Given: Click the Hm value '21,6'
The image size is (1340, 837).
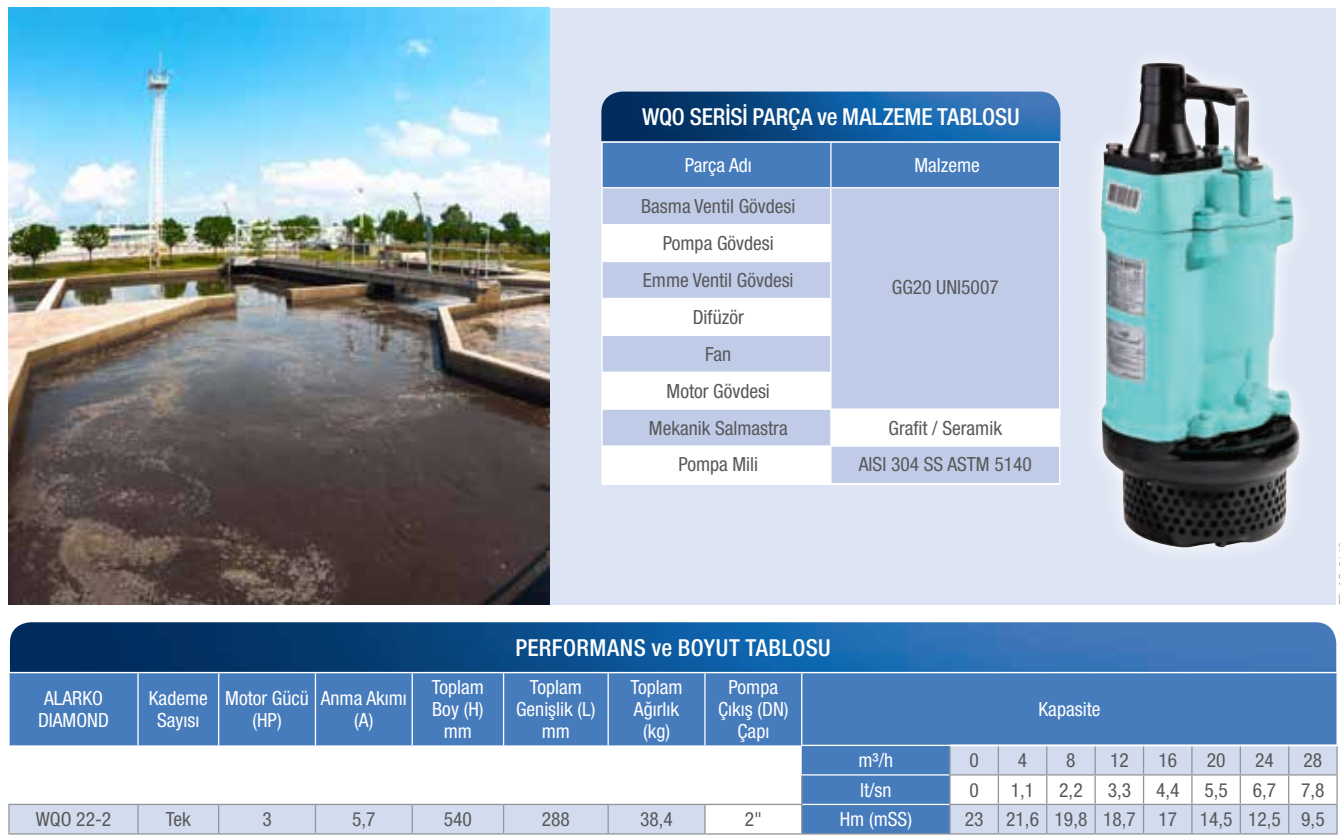Looking at the screenshot, I should point(1022,819).
